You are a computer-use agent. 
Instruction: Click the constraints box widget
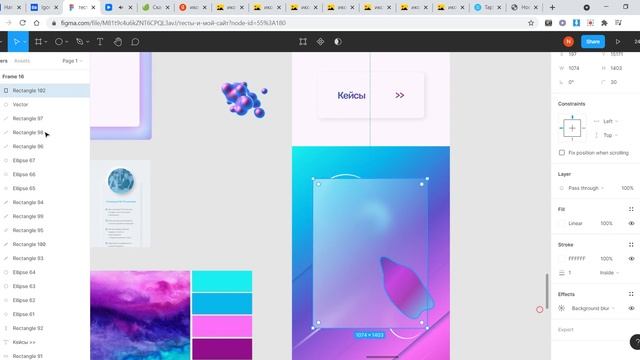572,128
